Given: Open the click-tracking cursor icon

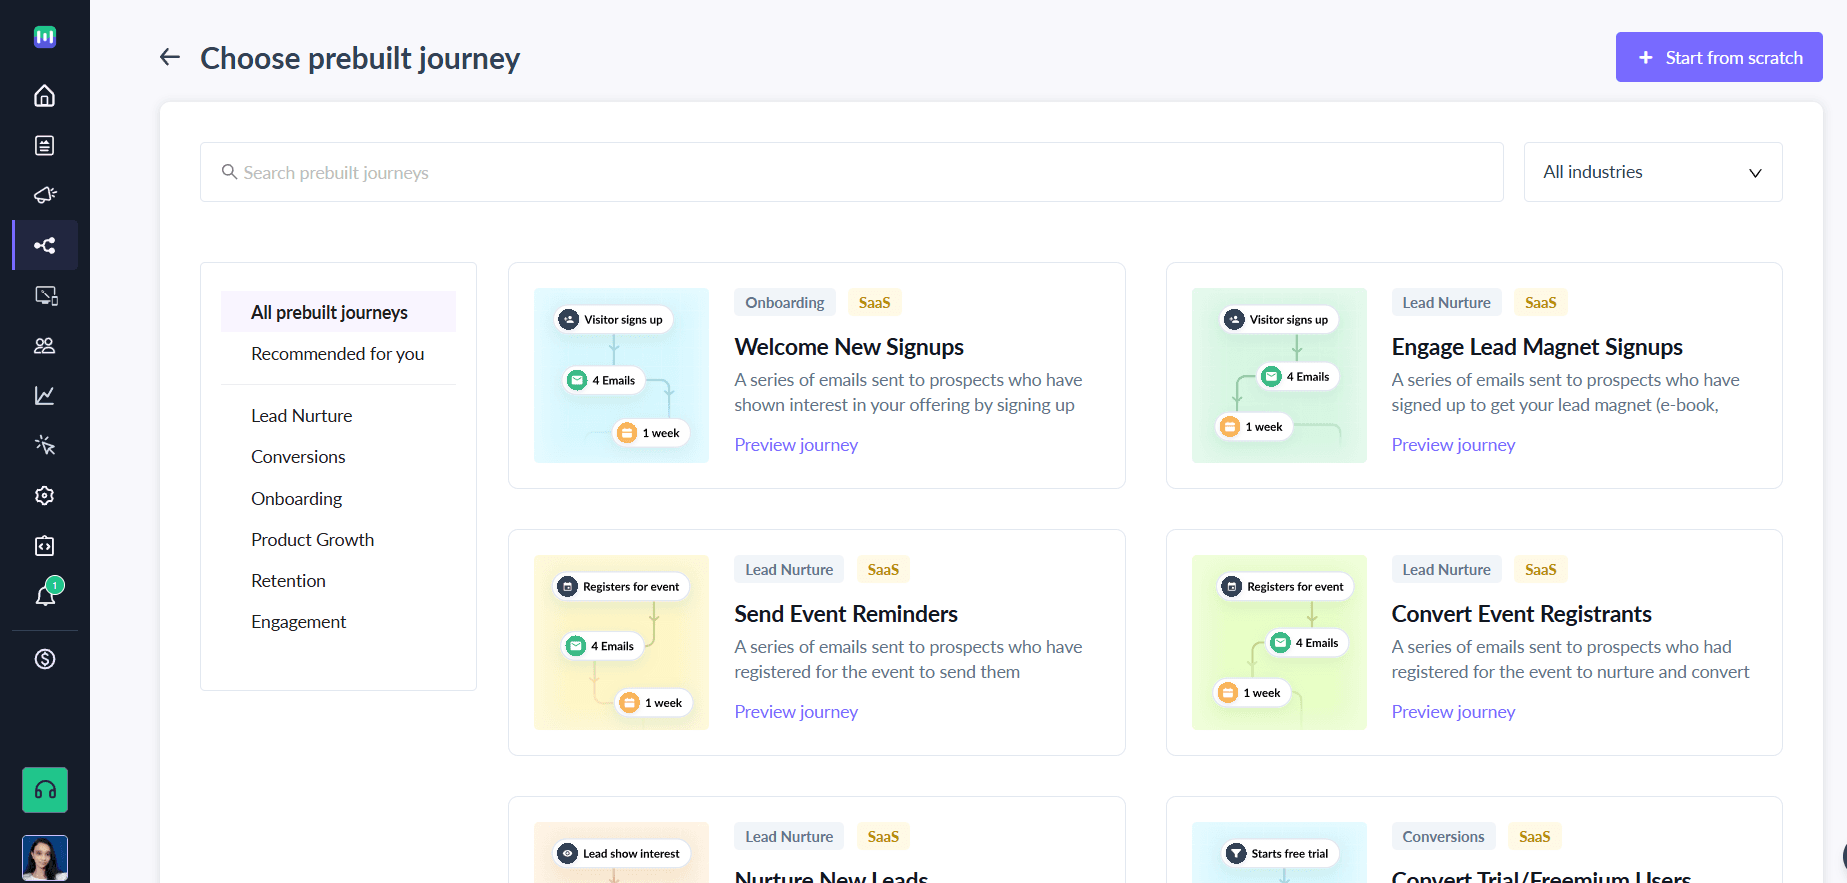Looking at the screenshot, I should coord(44,446).
